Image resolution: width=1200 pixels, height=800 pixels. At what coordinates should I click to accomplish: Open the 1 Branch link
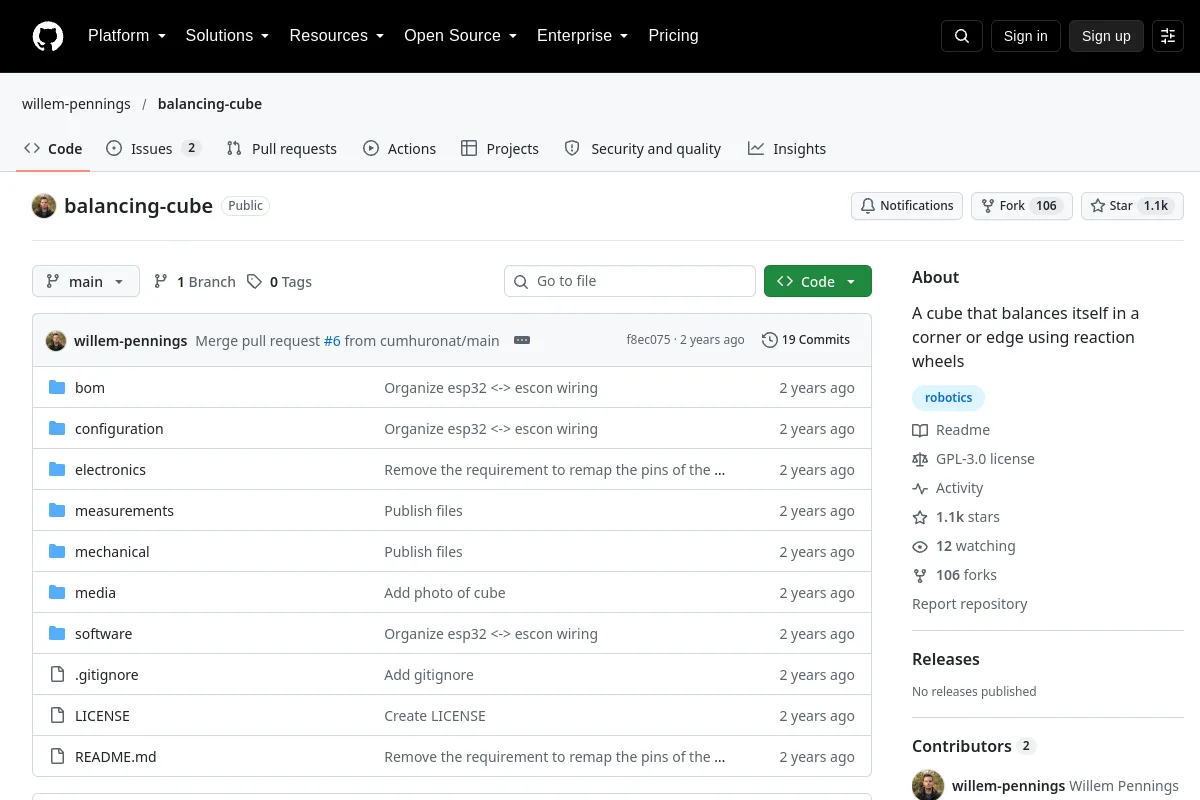(x=194, y=282)
